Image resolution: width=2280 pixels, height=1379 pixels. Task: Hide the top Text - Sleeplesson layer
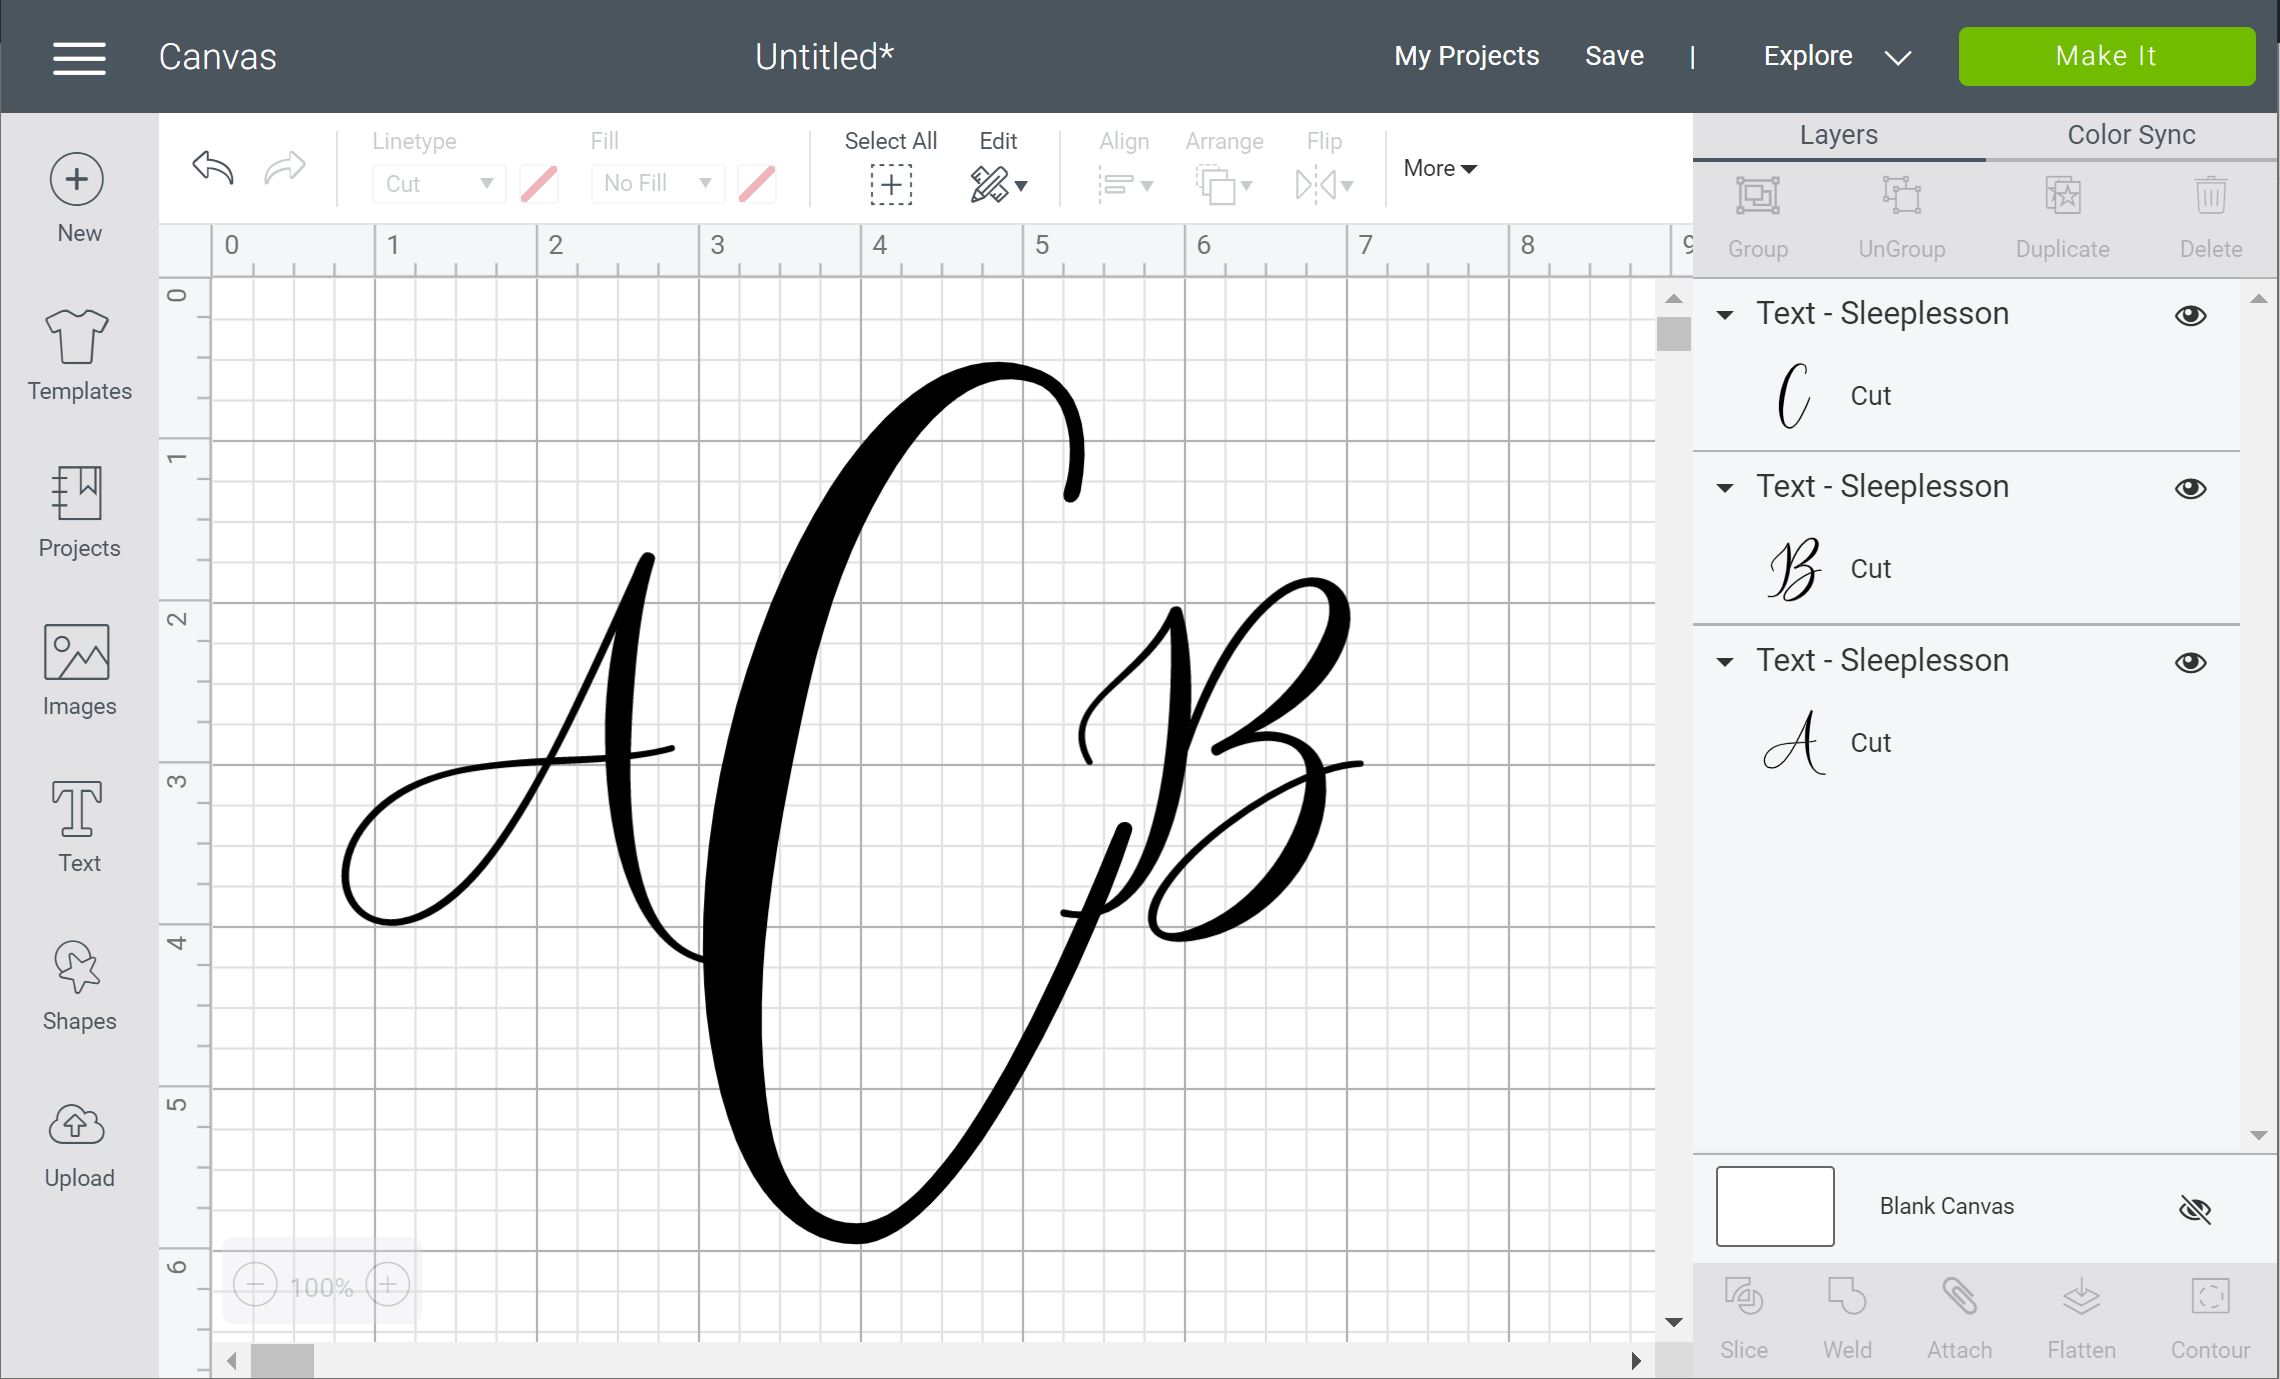[2190, 314]
